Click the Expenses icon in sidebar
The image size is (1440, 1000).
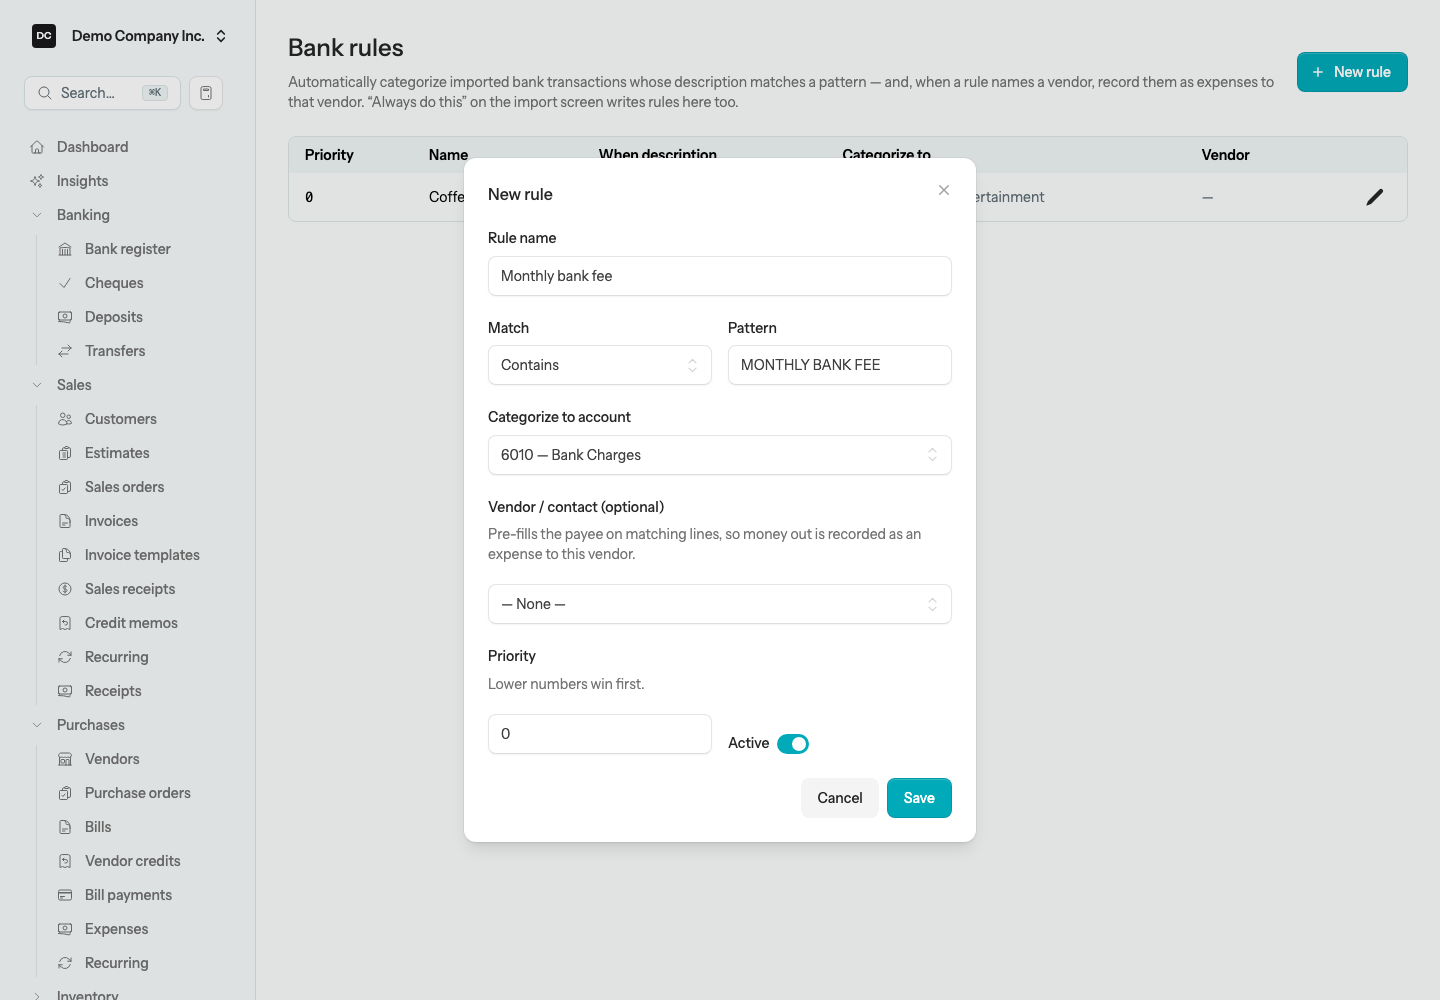[65, 929]
